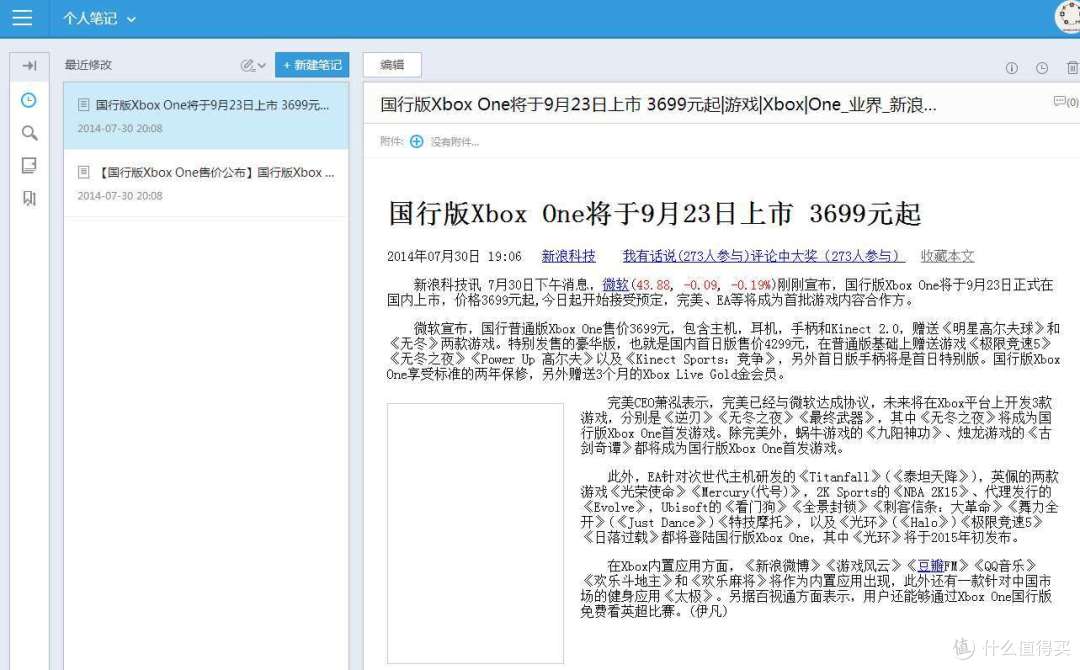Open the search magnifier in sidebar
1080x670 pixels.
click(x=29, y=132)
